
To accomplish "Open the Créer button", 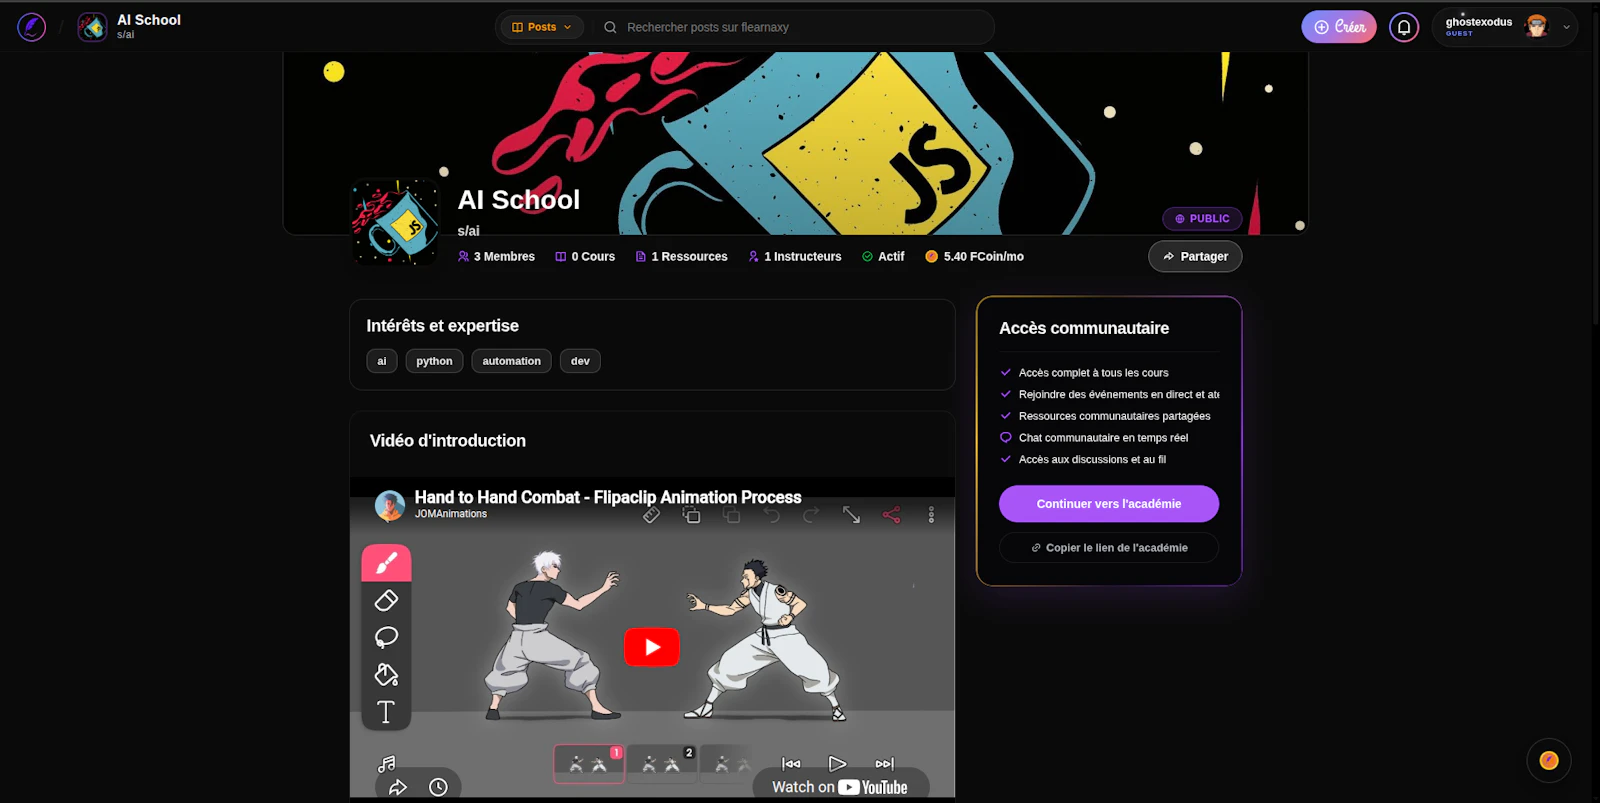I will click(x=1339, y=27).
